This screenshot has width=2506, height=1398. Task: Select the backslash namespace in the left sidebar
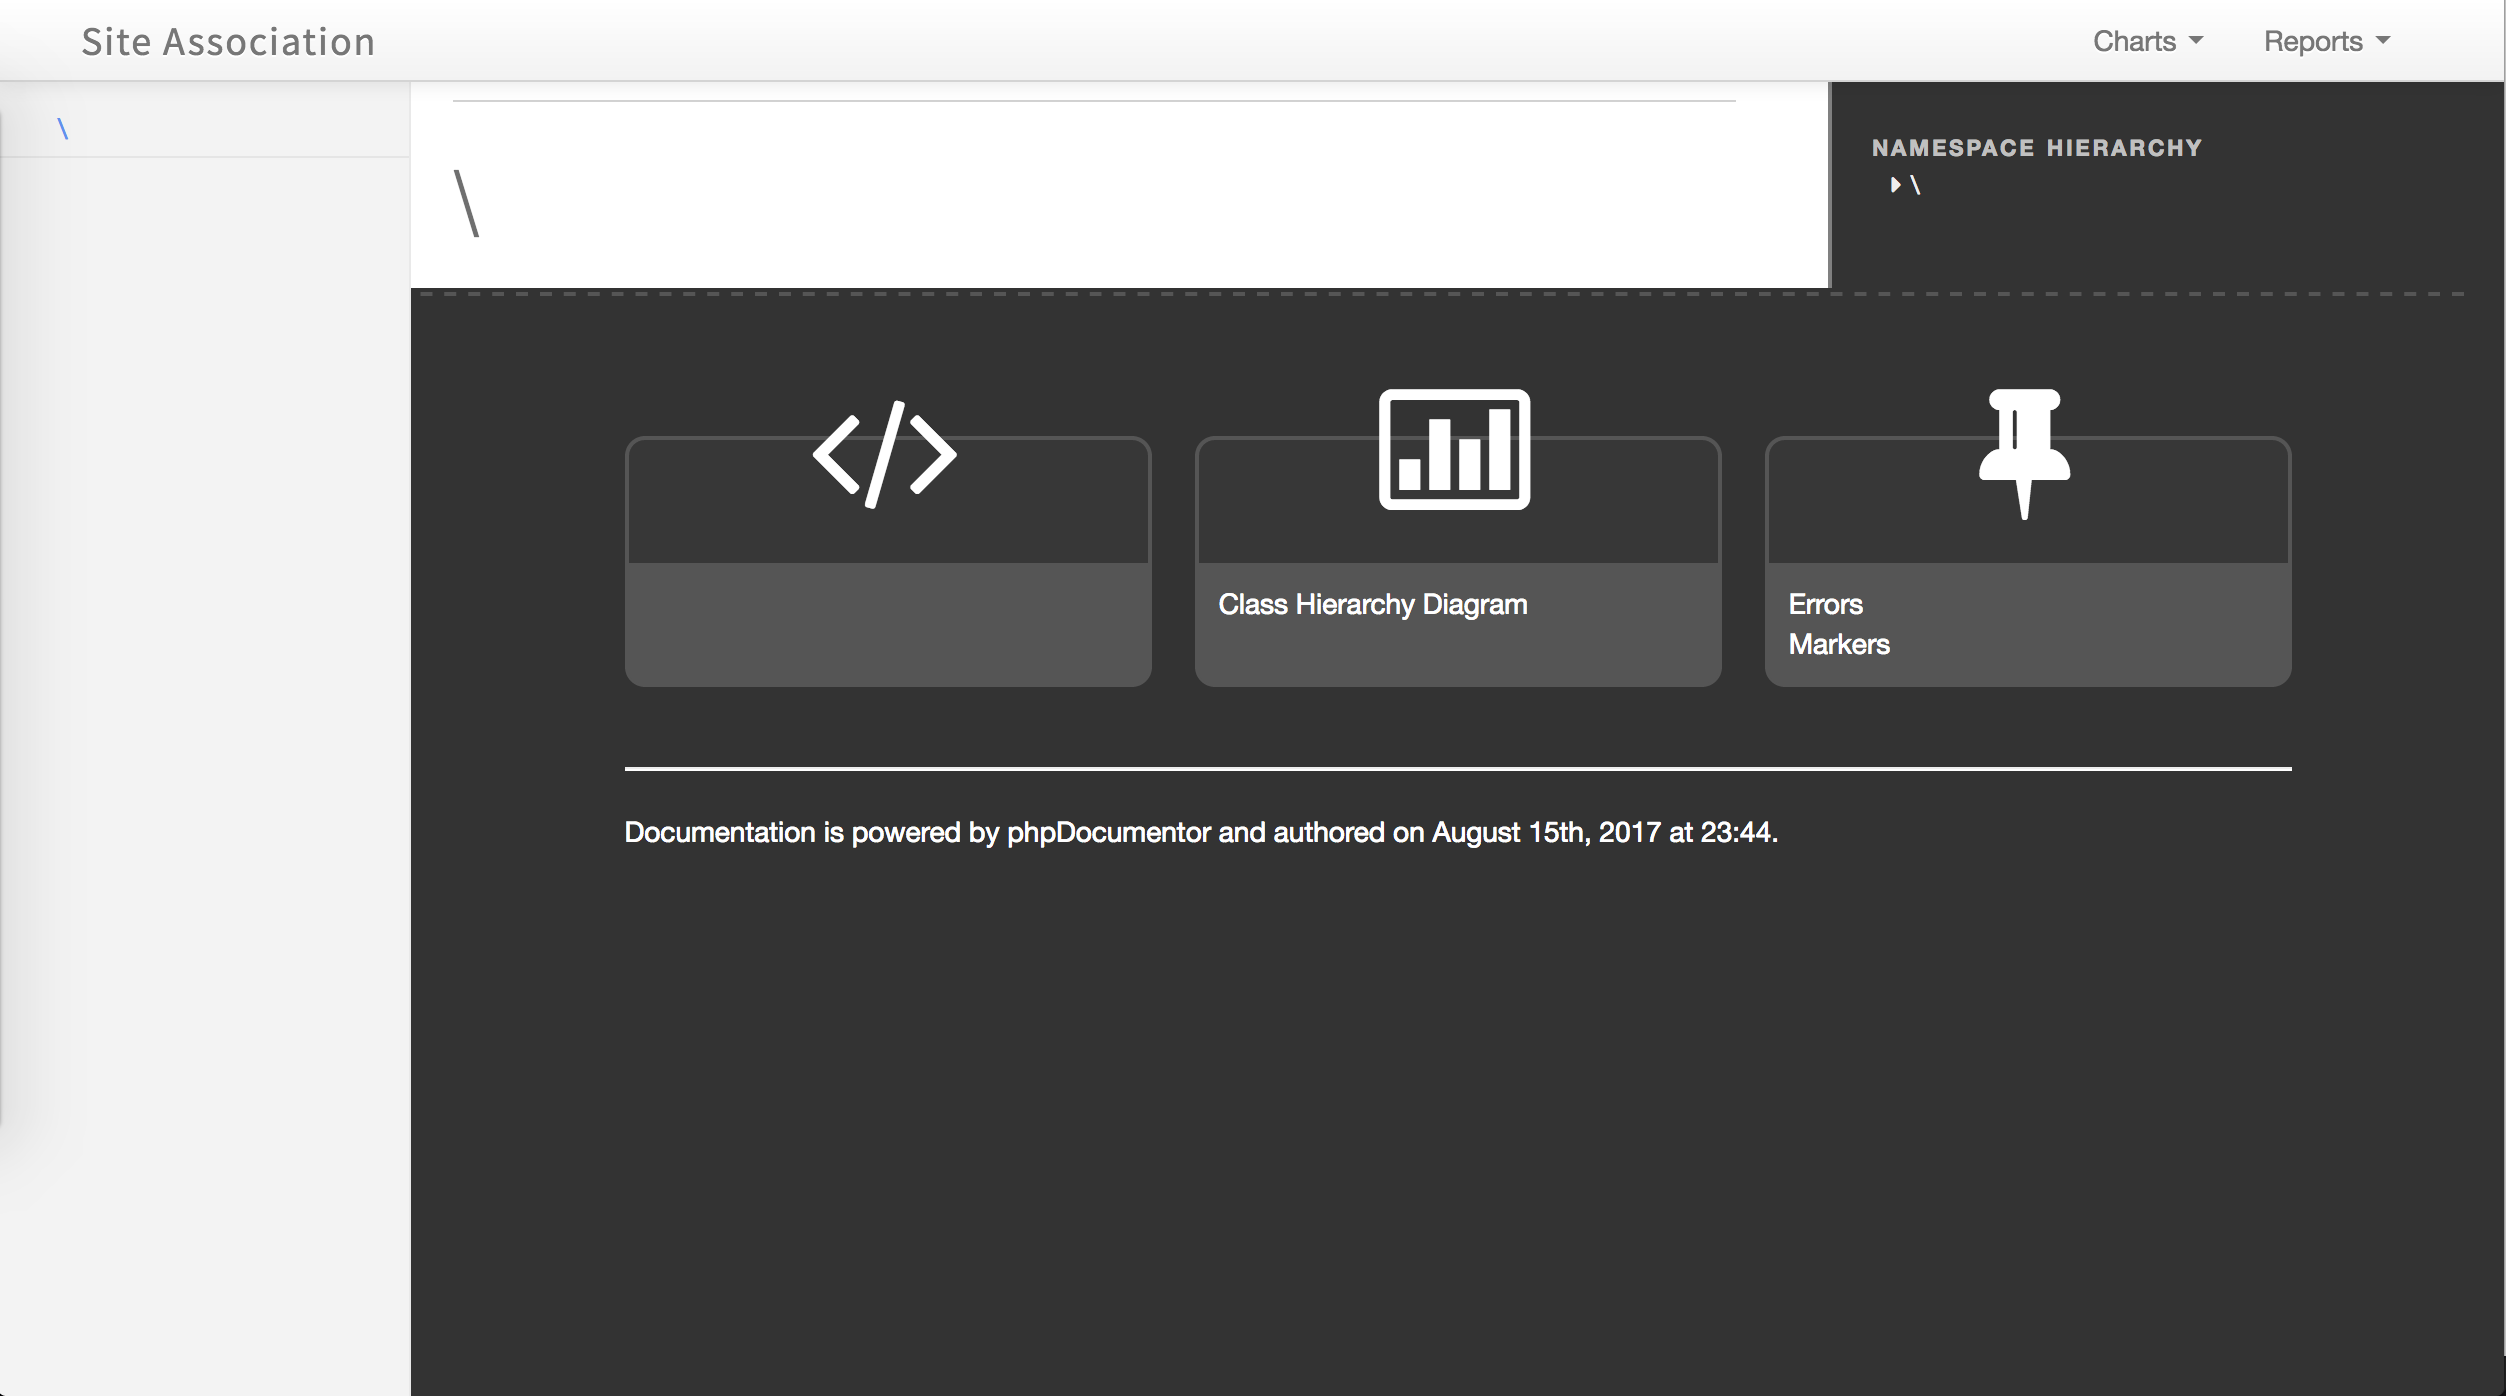(x=63, y=129)
